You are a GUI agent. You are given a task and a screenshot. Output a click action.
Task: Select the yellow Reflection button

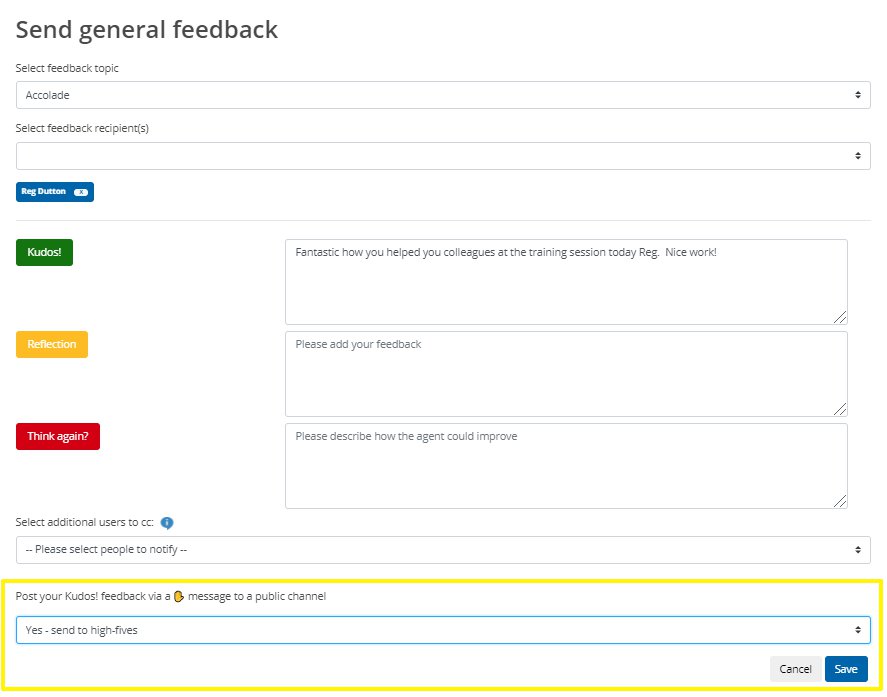[x=52, y=345]
